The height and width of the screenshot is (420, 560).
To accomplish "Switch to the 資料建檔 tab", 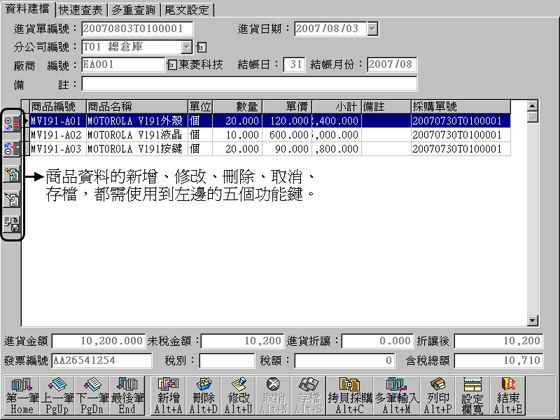I will [28, 9].
